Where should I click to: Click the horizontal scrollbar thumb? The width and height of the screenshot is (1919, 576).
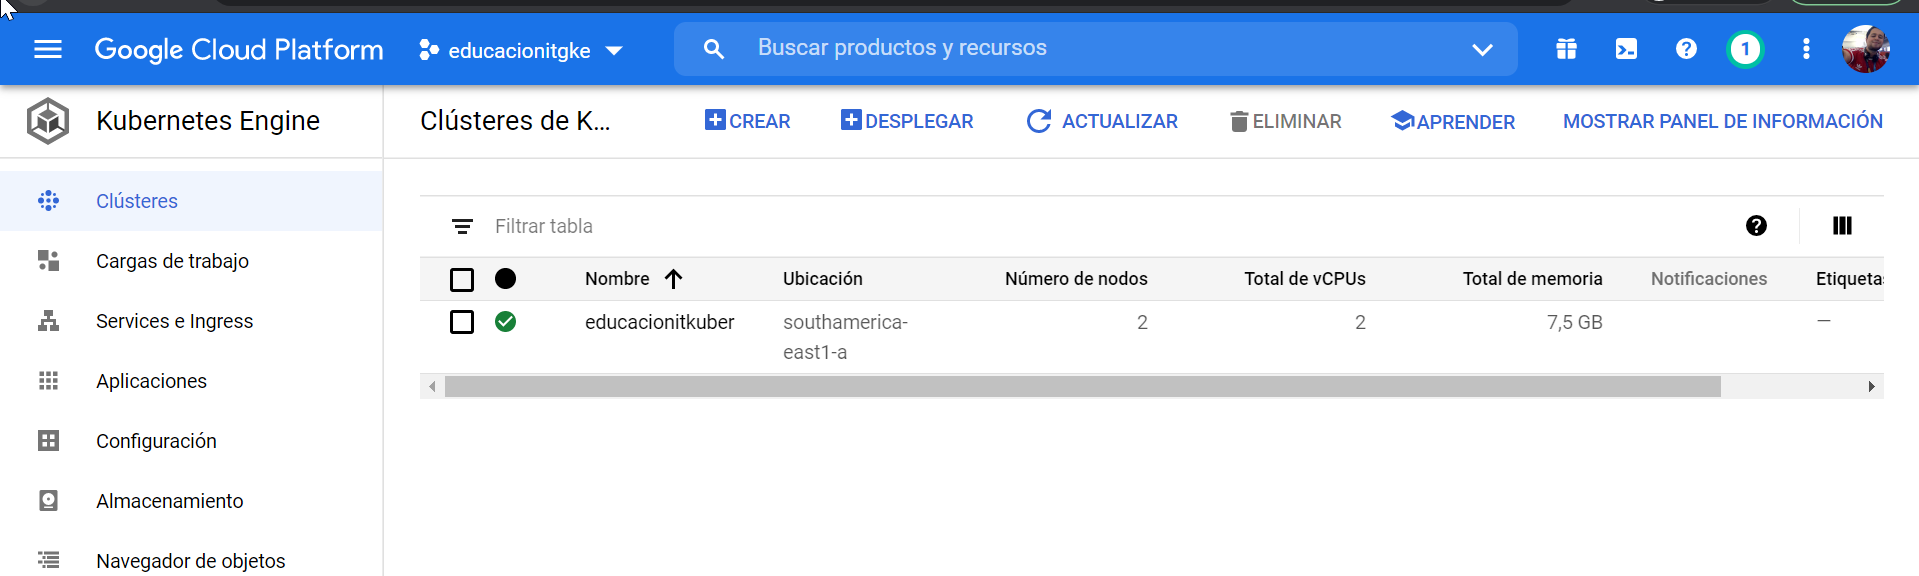pyautogui.click(x=1082, y=386)
